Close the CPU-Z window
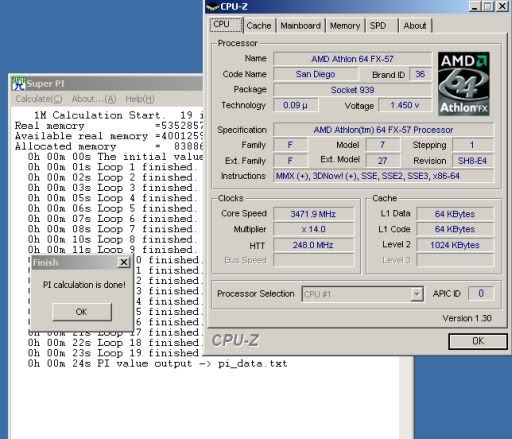 502,6
